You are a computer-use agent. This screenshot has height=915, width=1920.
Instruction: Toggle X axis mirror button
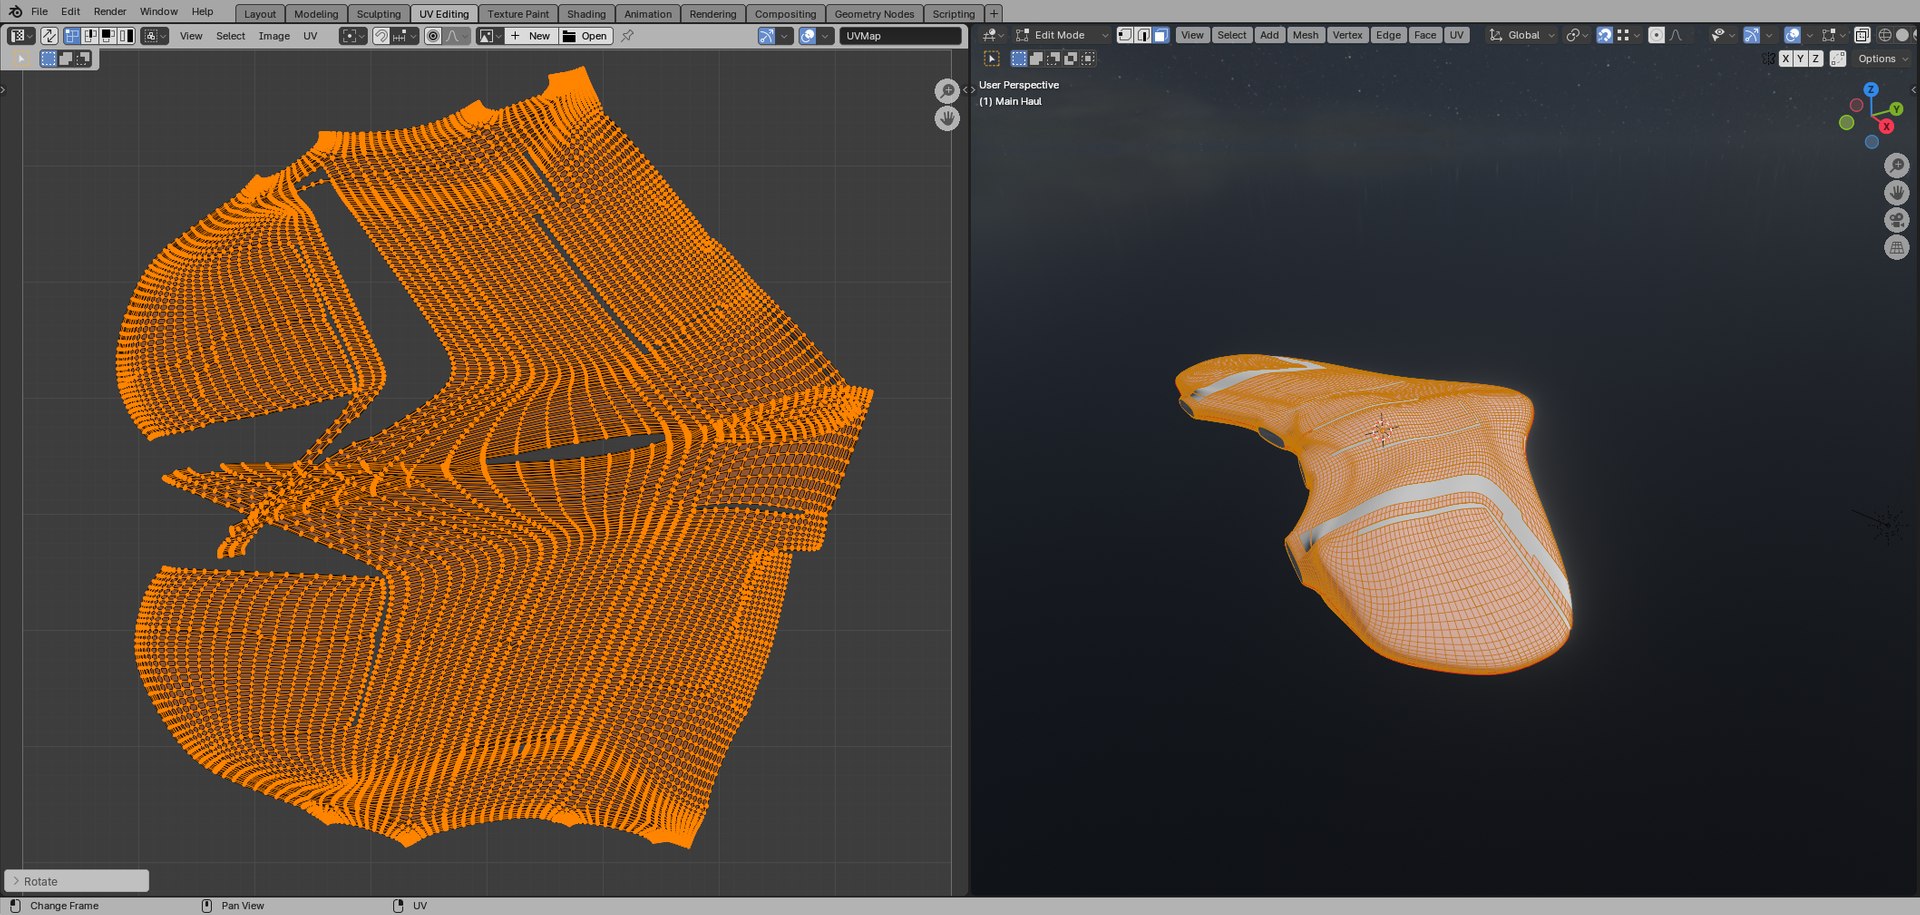pyautogui.click(x=1786, y=59)
